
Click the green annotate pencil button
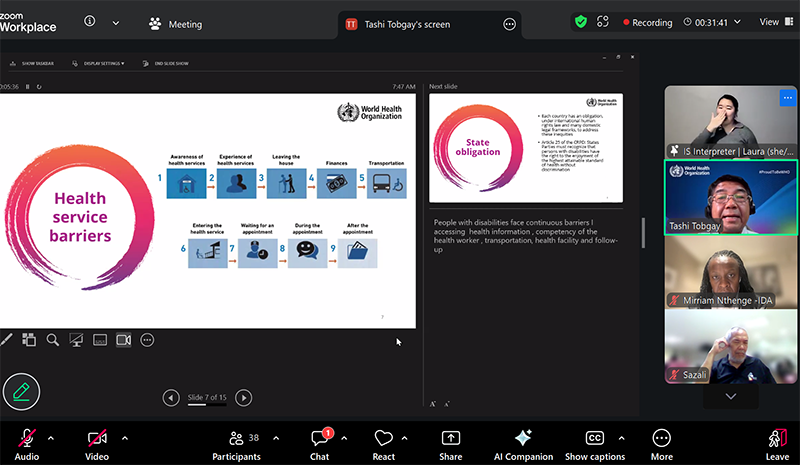(21, 391)
